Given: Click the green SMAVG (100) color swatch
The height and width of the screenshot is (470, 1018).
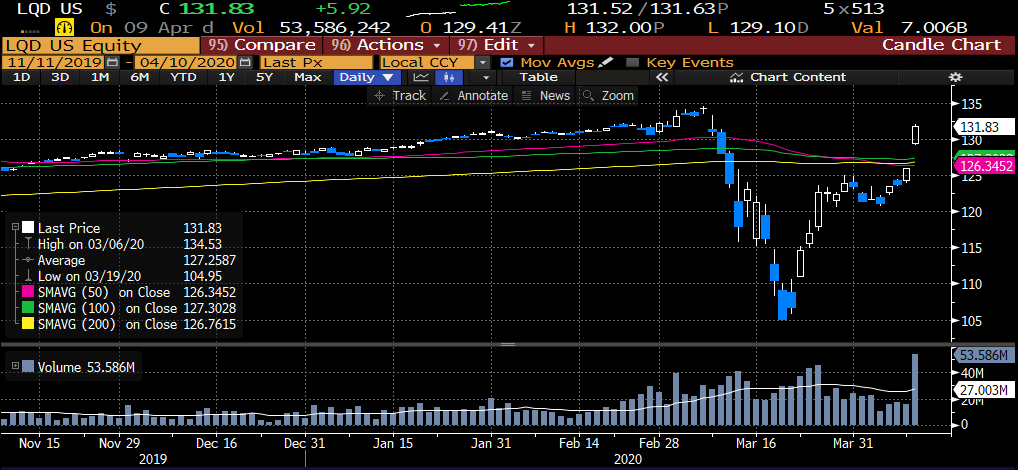Looking at the screenshot, I should point(28,308).
